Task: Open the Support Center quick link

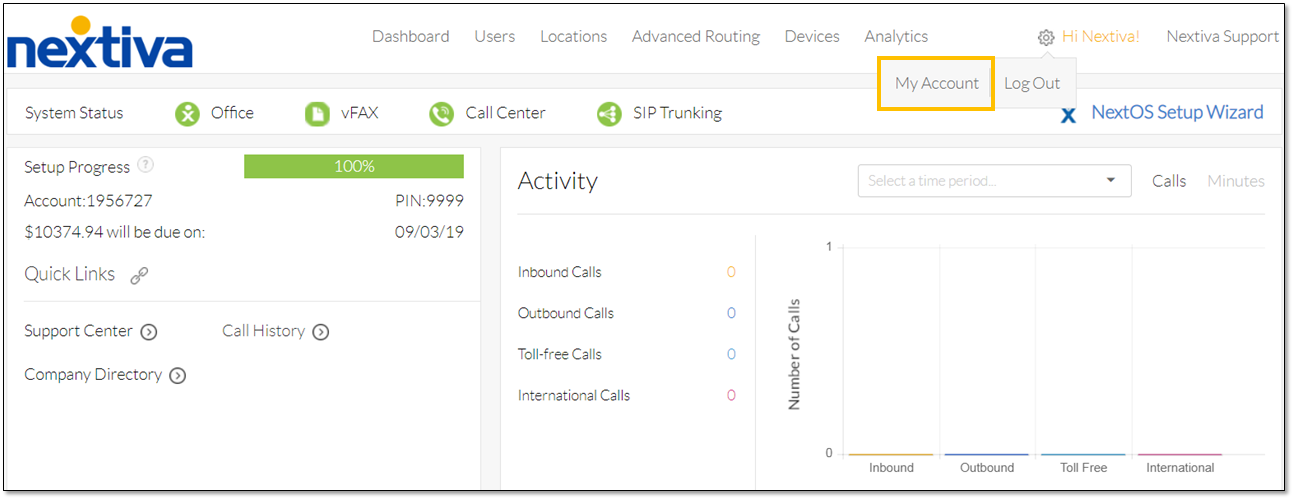Action: [x=78, y=331]
